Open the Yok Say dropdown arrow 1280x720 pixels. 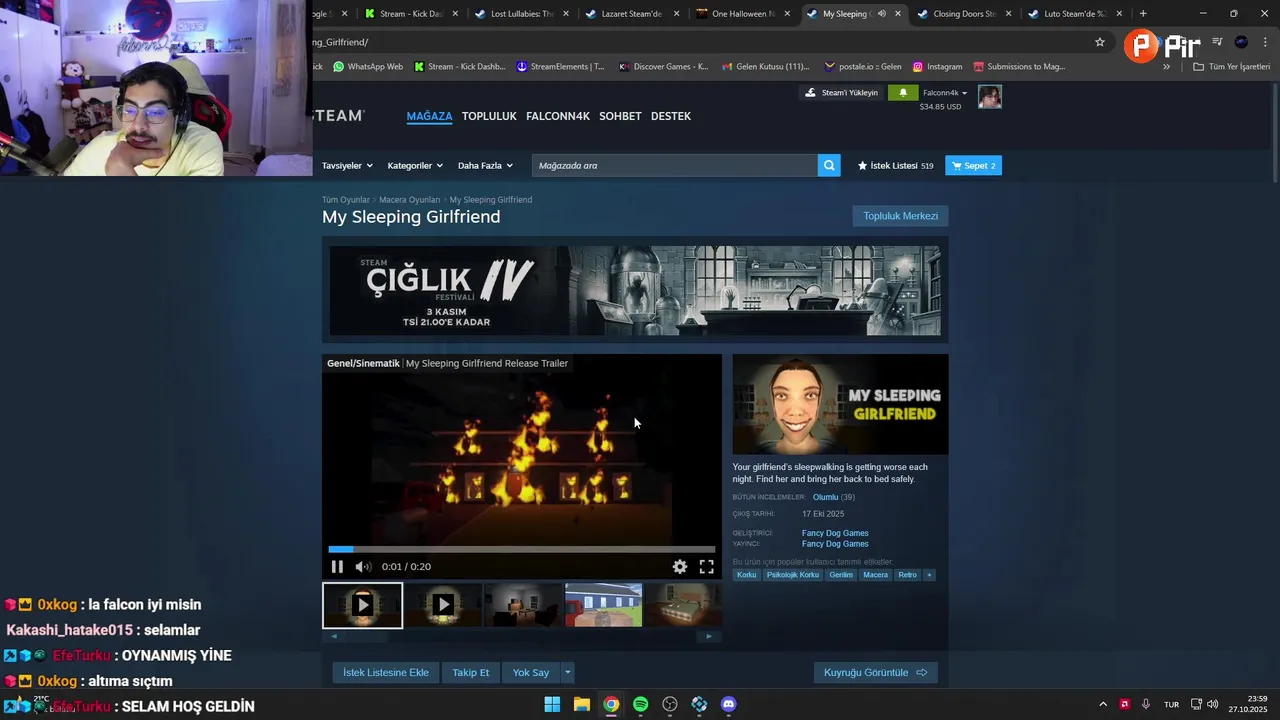click(x=568, y=673)
